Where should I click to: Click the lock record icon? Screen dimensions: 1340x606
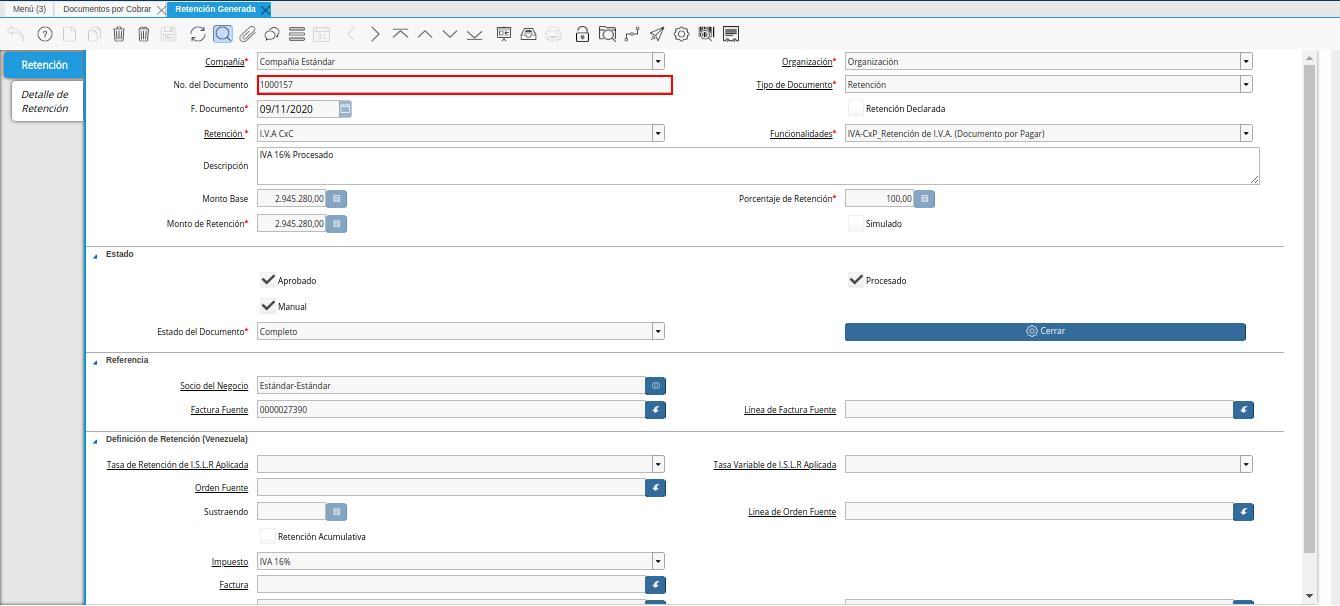(582, 34)
